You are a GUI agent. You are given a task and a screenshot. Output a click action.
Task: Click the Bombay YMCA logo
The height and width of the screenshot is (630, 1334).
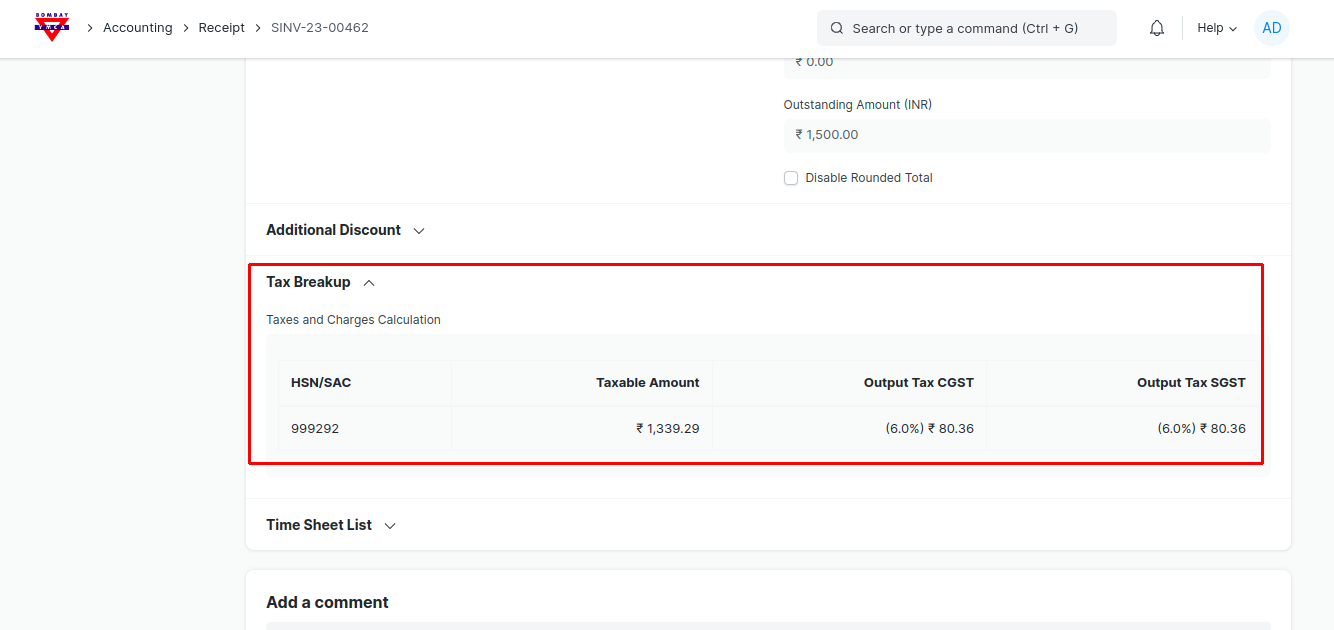(x=52, y=27)
